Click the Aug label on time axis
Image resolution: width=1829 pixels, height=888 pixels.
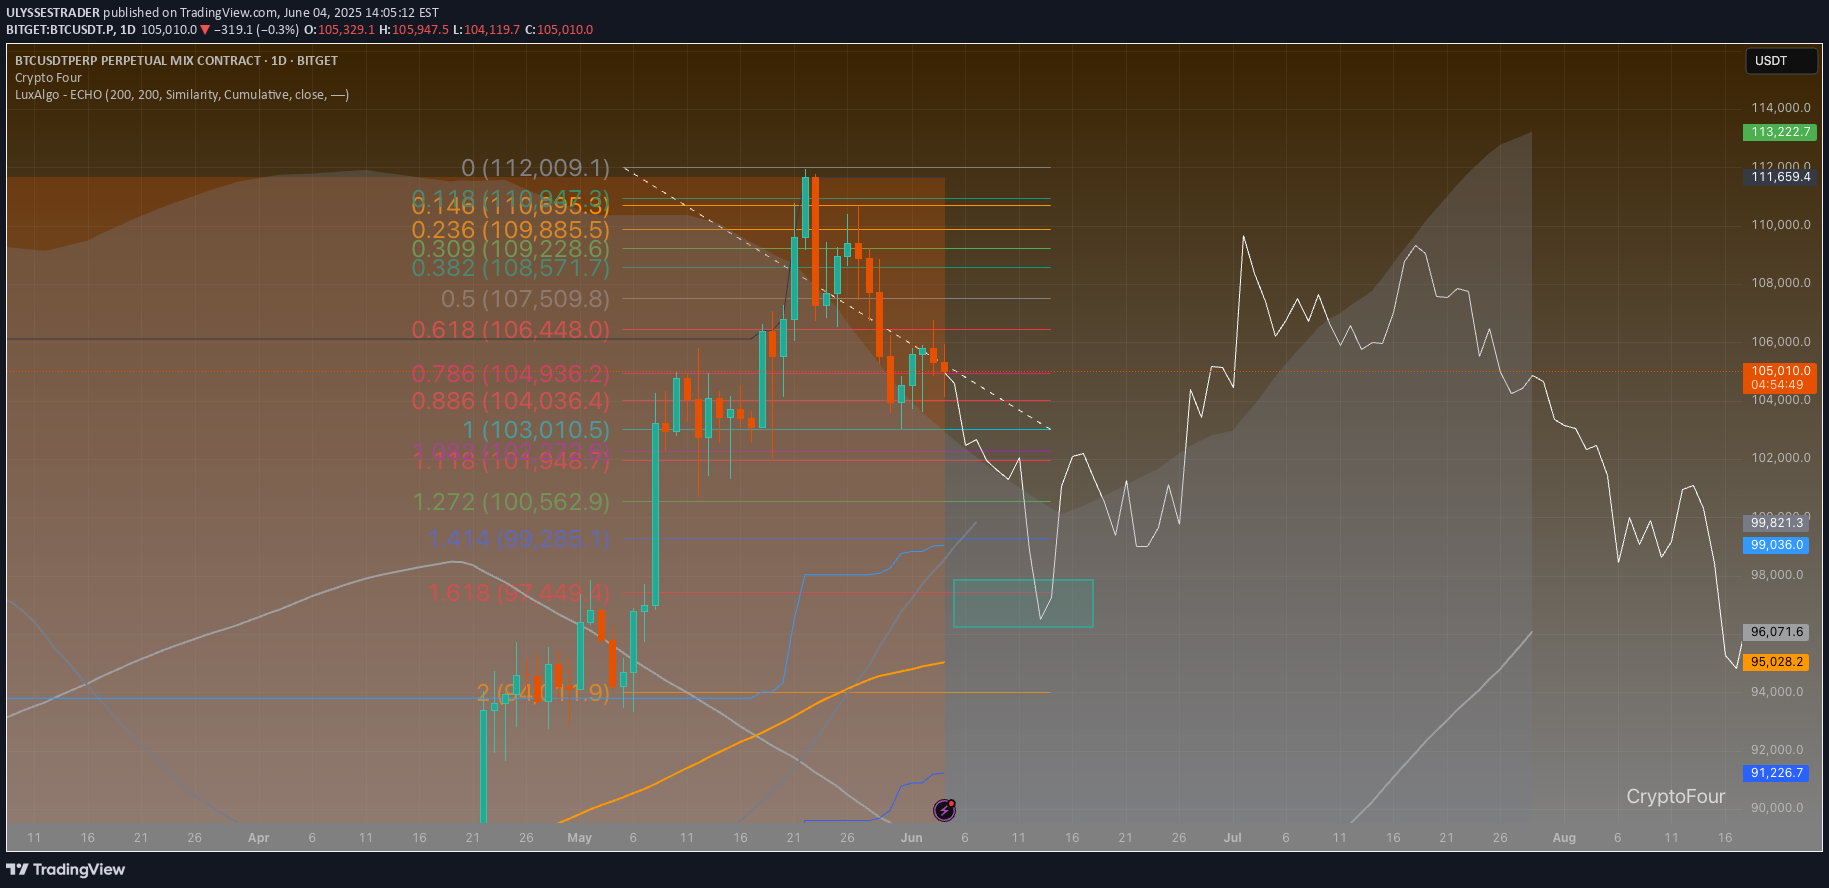point(1564,838)
